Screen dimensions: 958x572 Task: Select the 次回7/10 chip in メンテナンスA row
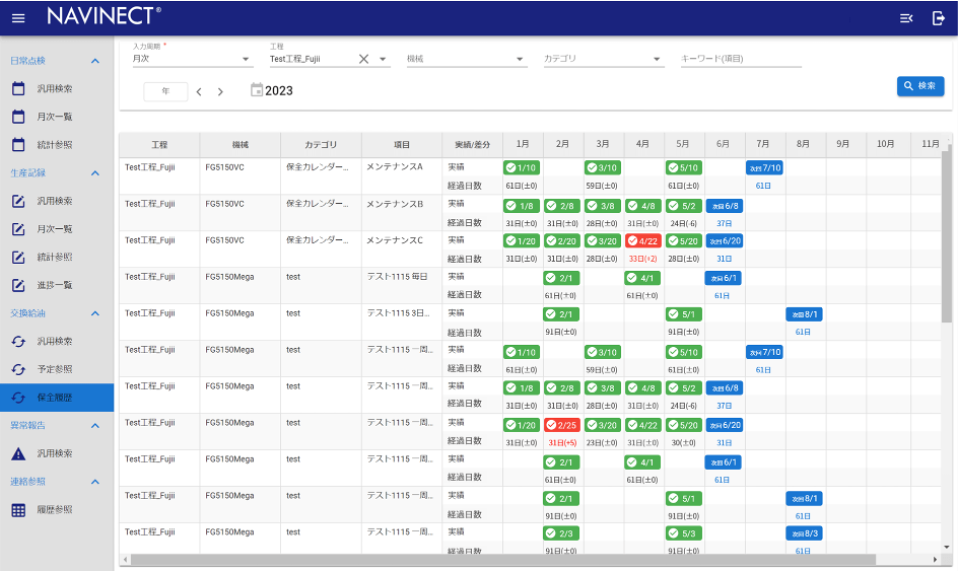[764, 167]
